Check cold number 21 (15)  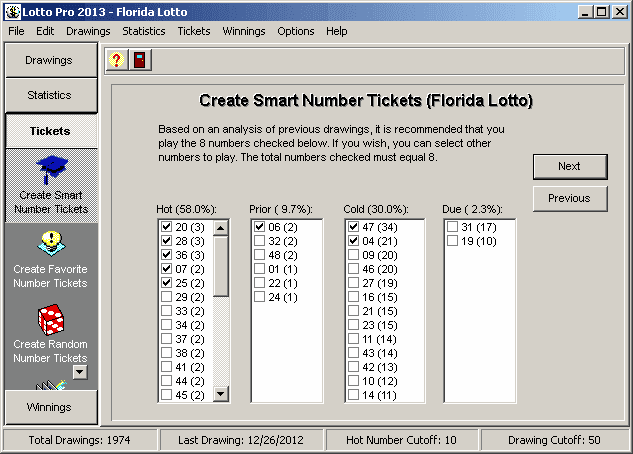[x=354, y=311]
